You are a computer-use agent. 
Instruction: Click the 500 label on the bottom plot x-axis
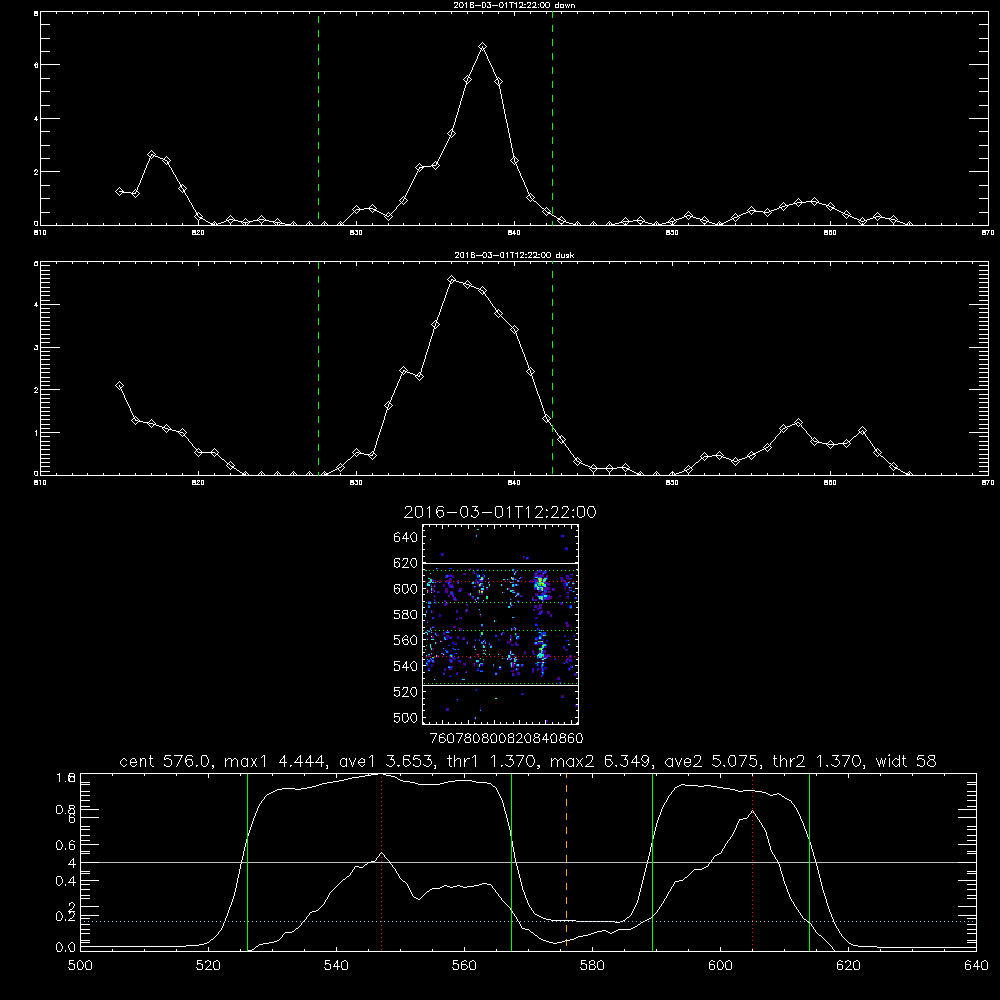point(80,966)
